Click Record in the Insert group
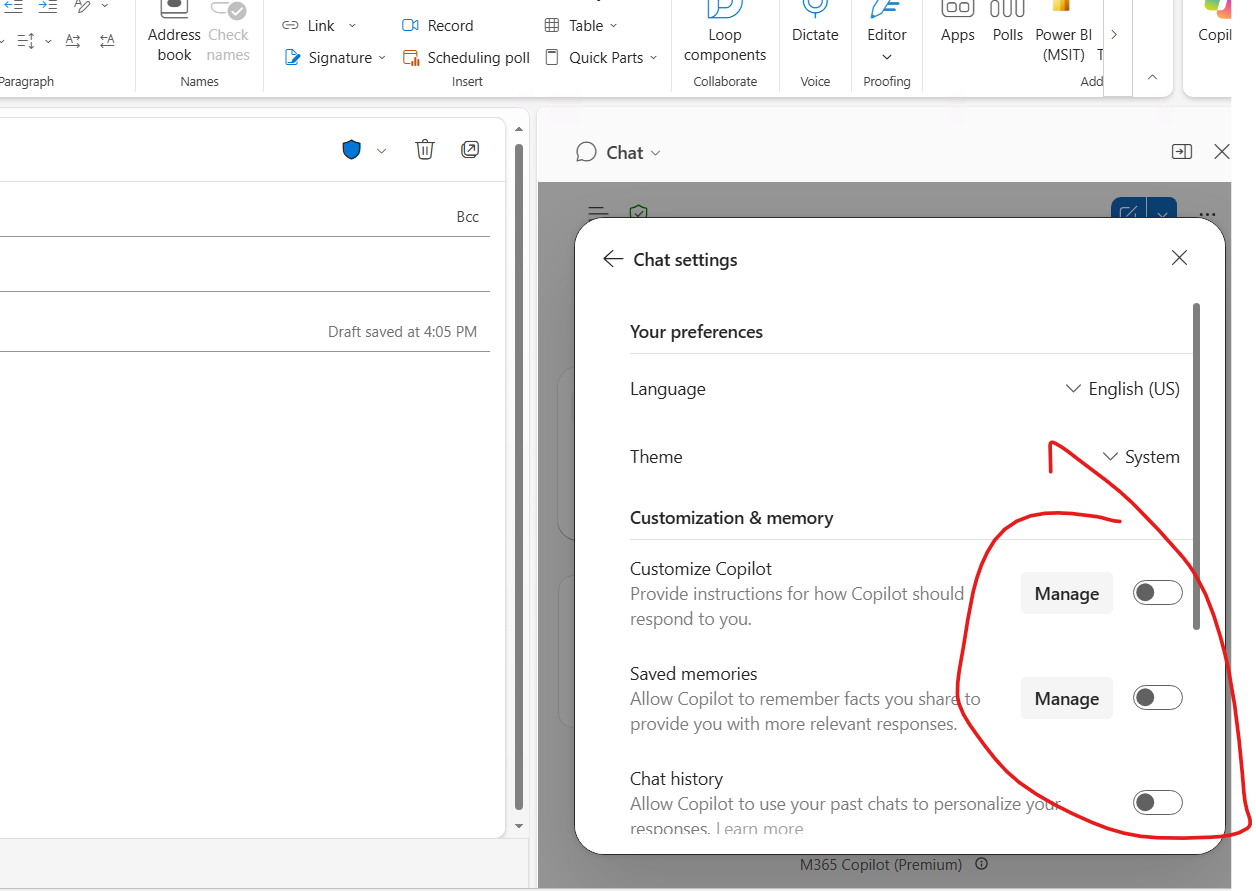Viewport: 1256px width, 891px height. [x=438, y=25]
